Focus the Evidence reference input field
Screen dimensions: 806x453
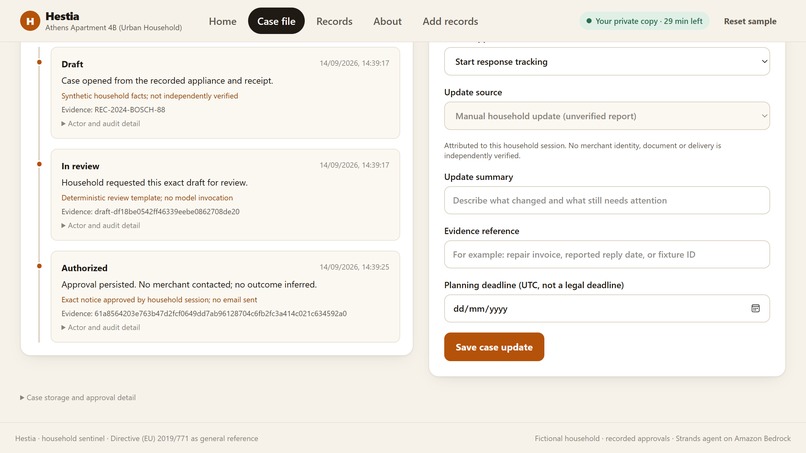point(607,255)
